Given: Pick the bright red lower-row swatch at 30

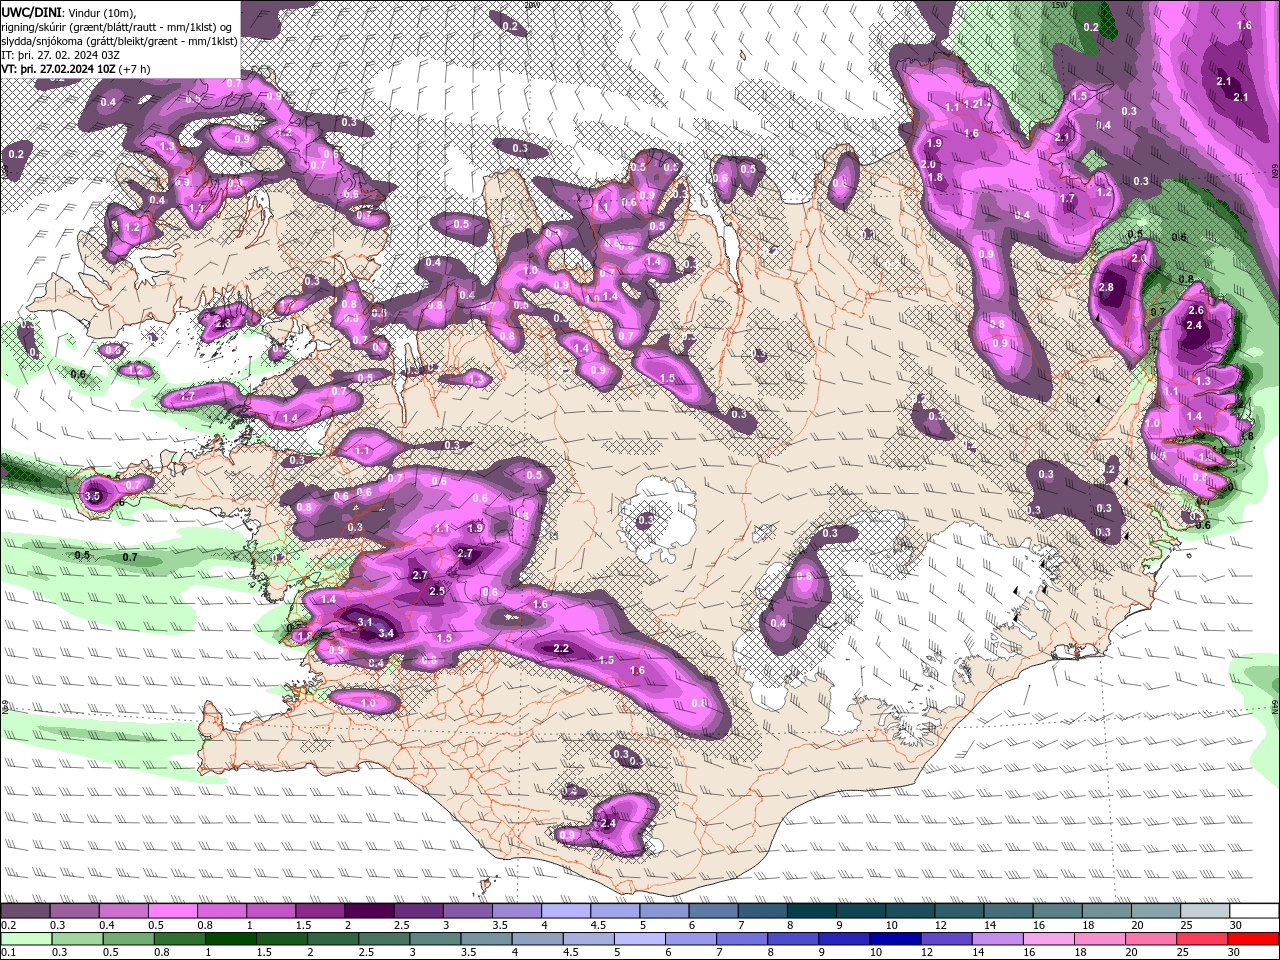Looking at the screenshot, I should [1253, 939].
